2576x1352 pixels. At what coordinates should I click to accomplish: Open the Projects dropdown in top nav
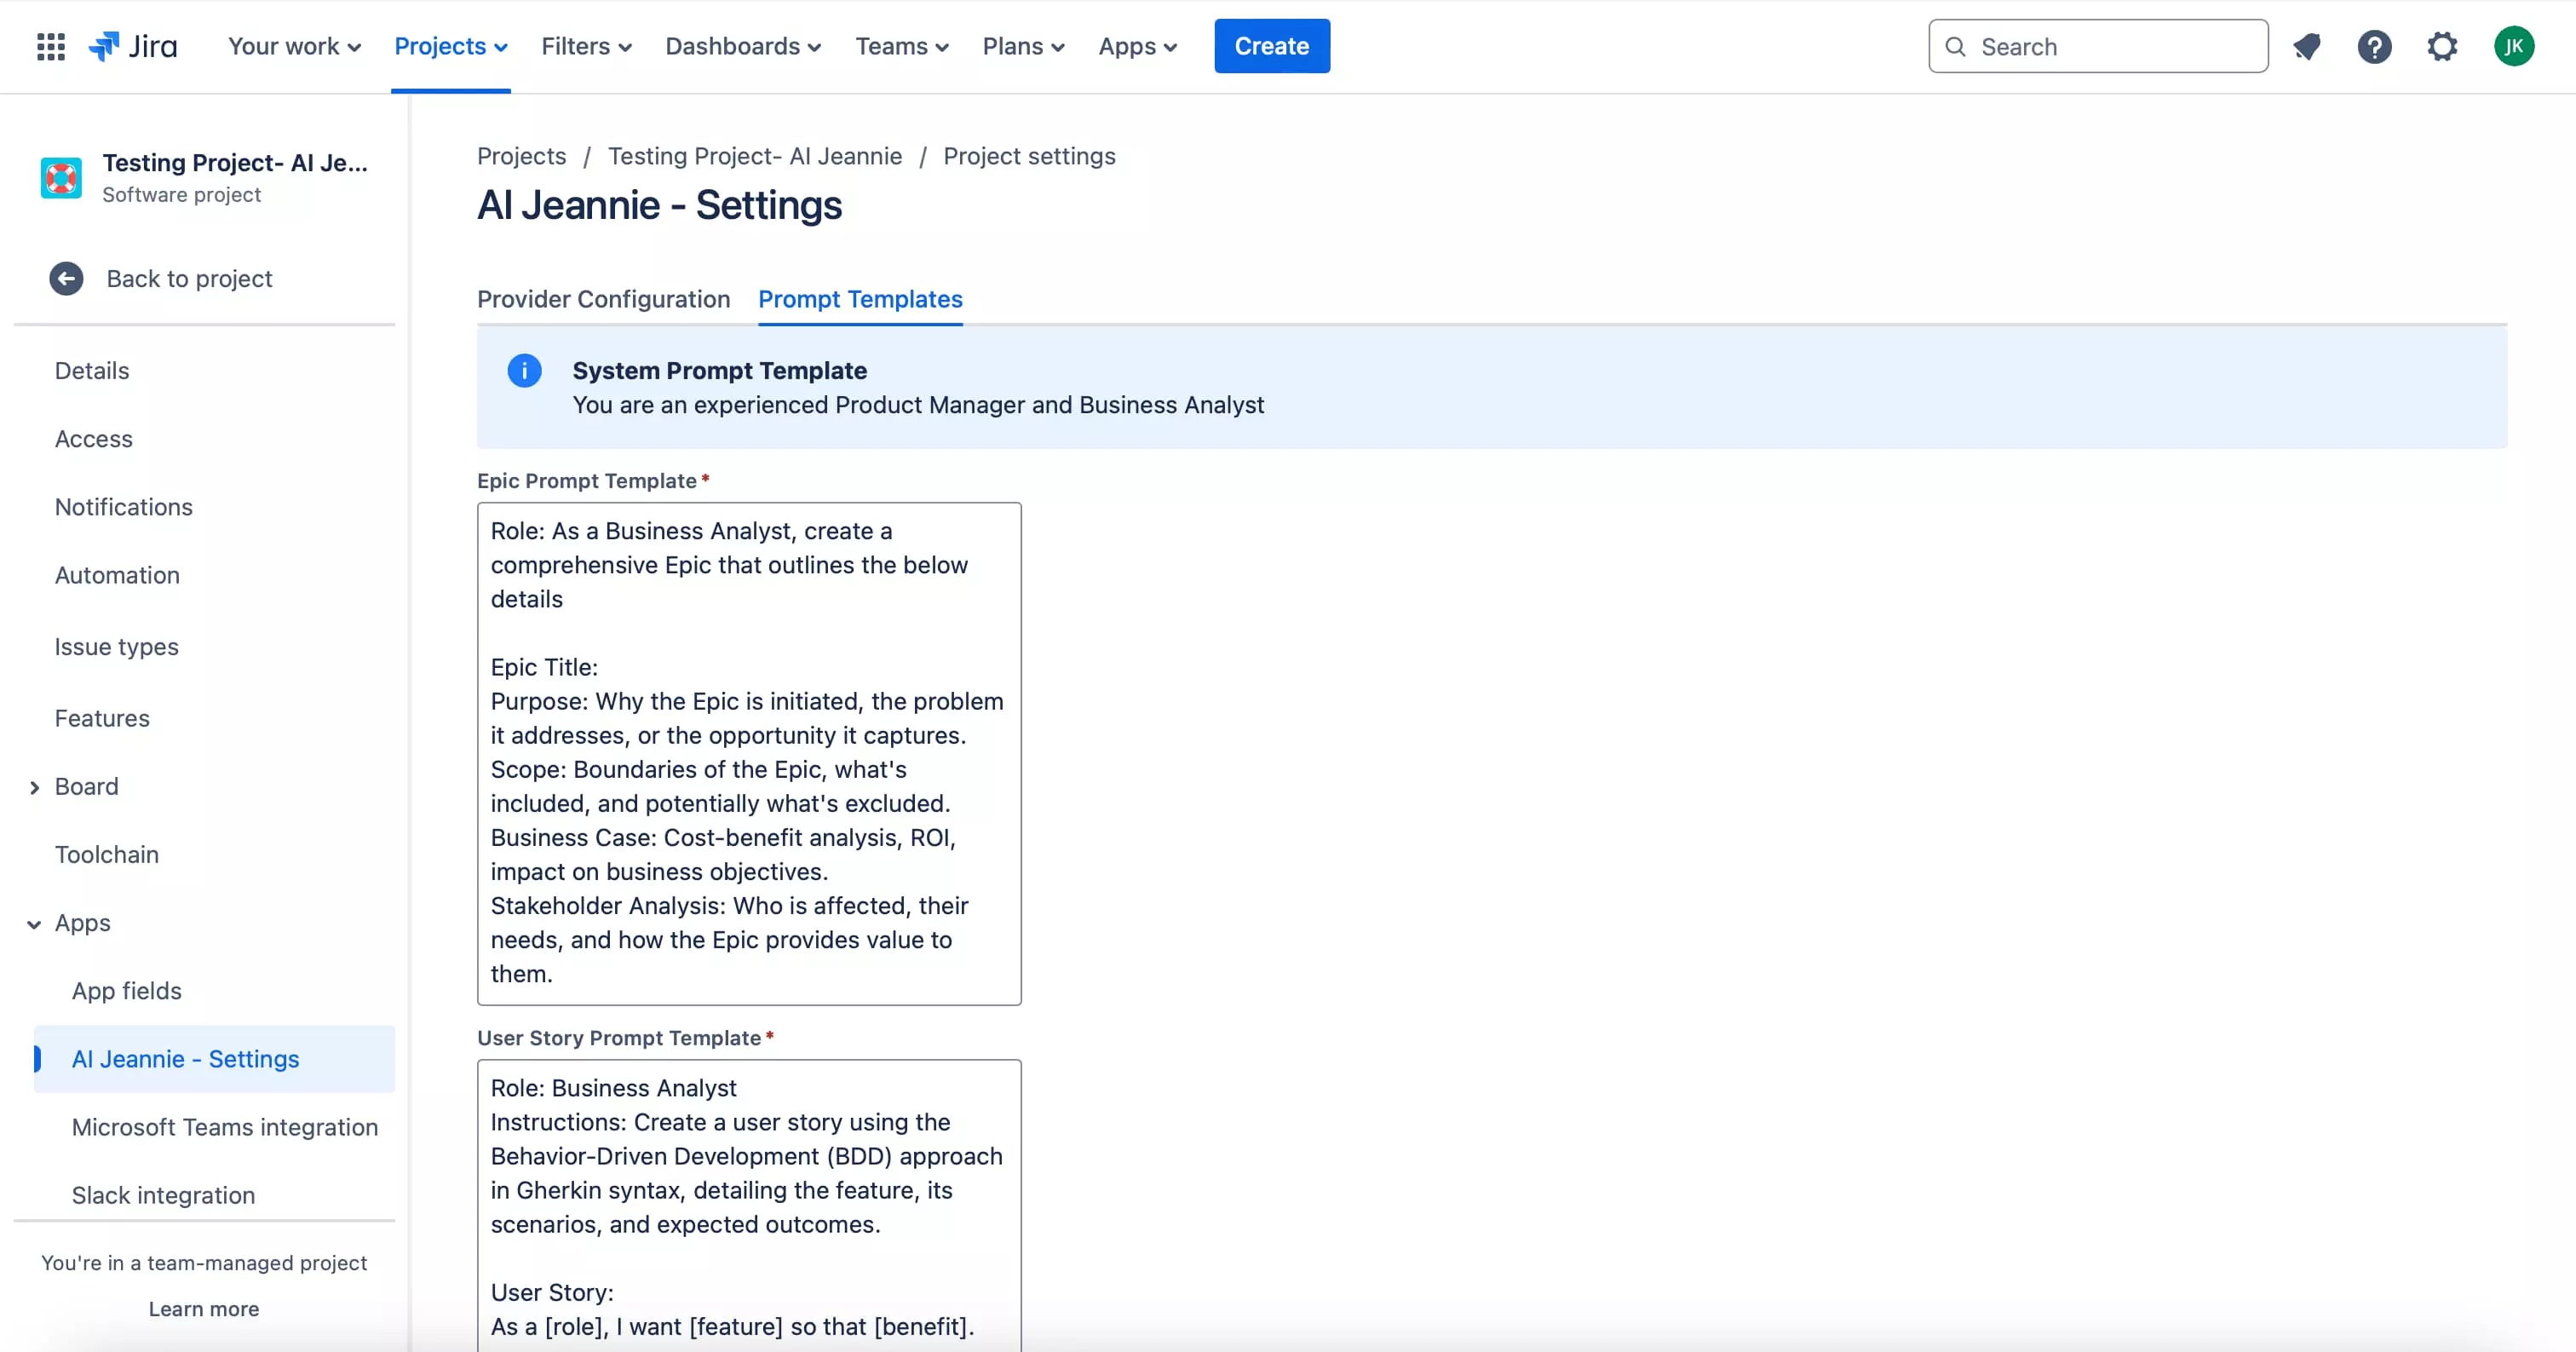pyautogui.click(x=448, y=46)
